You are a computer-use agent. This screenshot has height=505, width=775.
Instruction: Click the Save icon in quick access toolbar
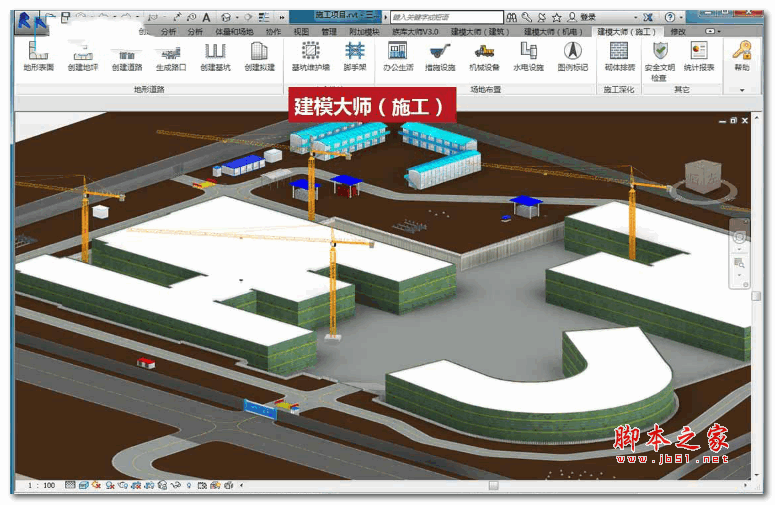pyautogui.click(x=65, y=18)
